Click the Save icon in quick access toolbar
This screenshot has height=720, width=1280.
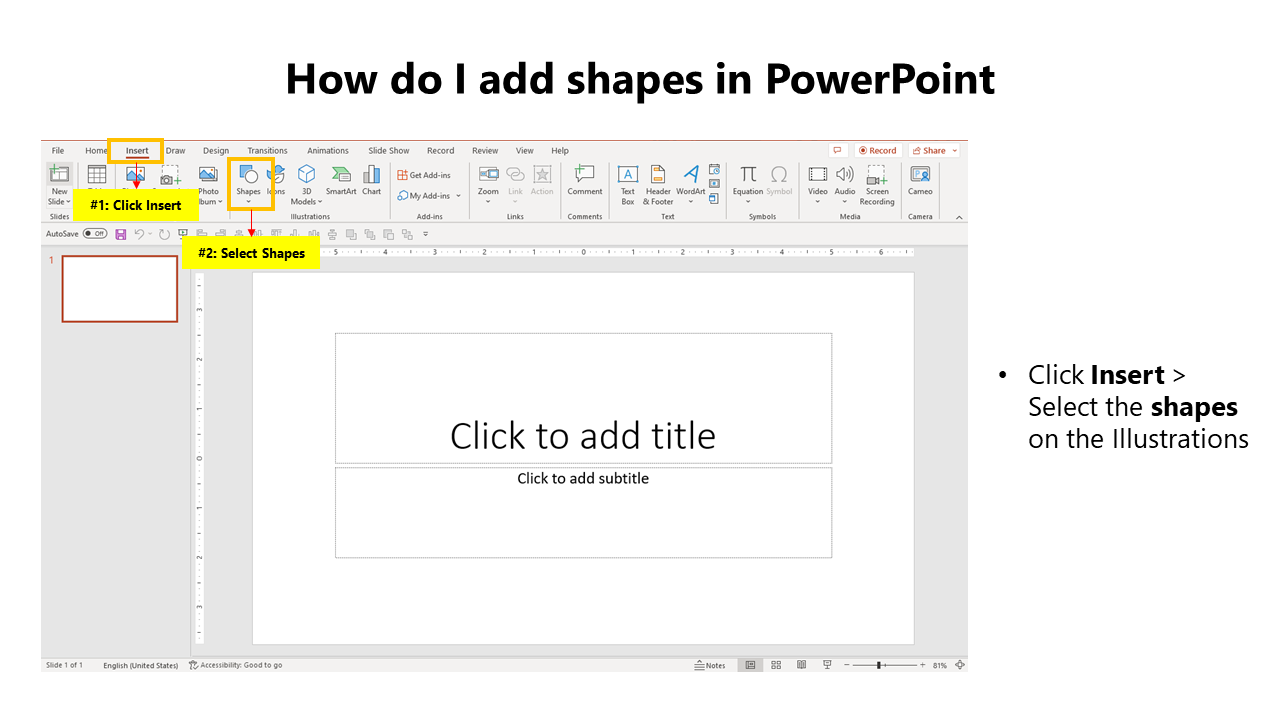[x=121, y=234]
